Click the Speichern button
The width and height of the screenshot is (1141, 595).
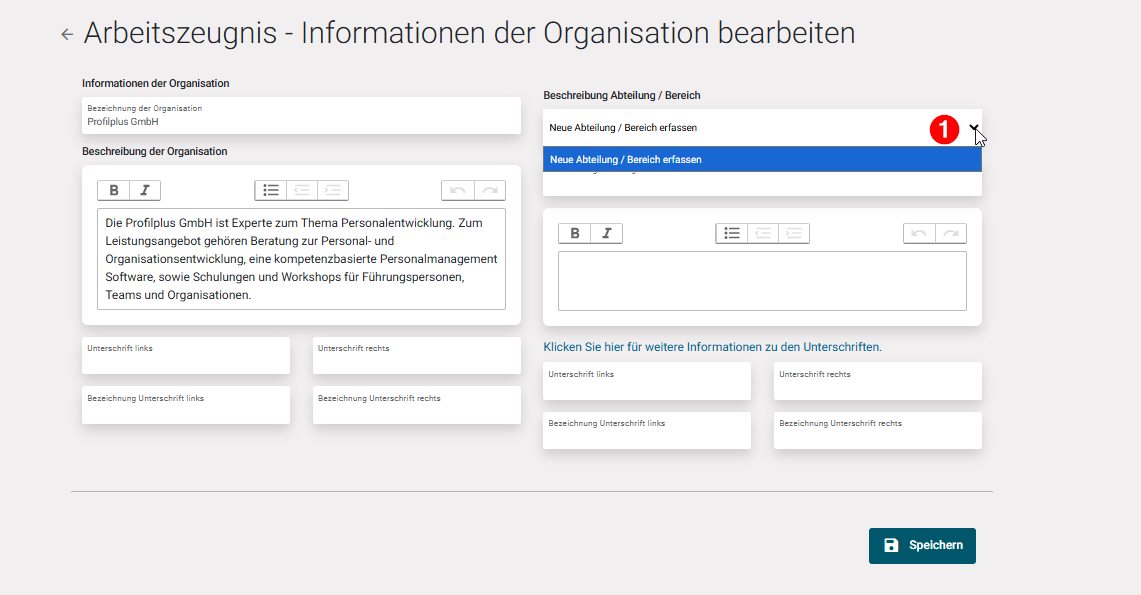pos(921,546)
